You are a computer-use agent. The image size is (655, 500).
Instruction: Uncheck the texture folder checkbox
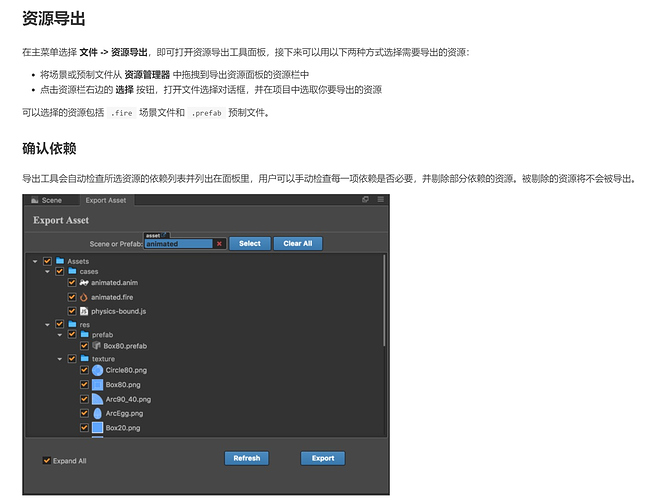pos(72,358)
